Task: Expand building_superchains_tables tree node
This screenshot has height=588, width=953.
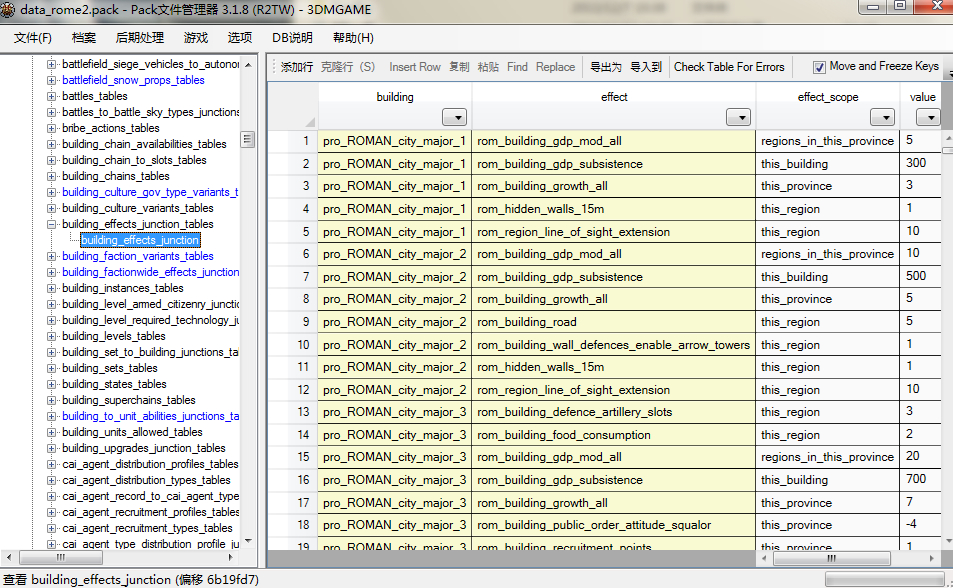Action: [52, 400]
